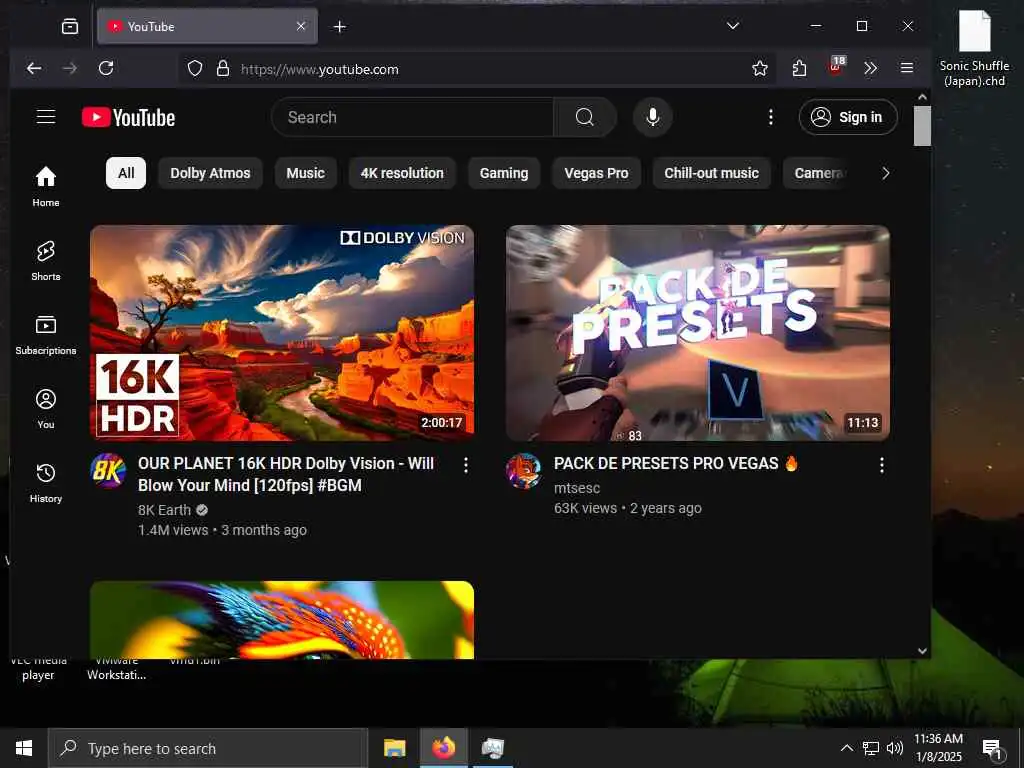Open Firefox View tabs icon

[x=70, y=26]
